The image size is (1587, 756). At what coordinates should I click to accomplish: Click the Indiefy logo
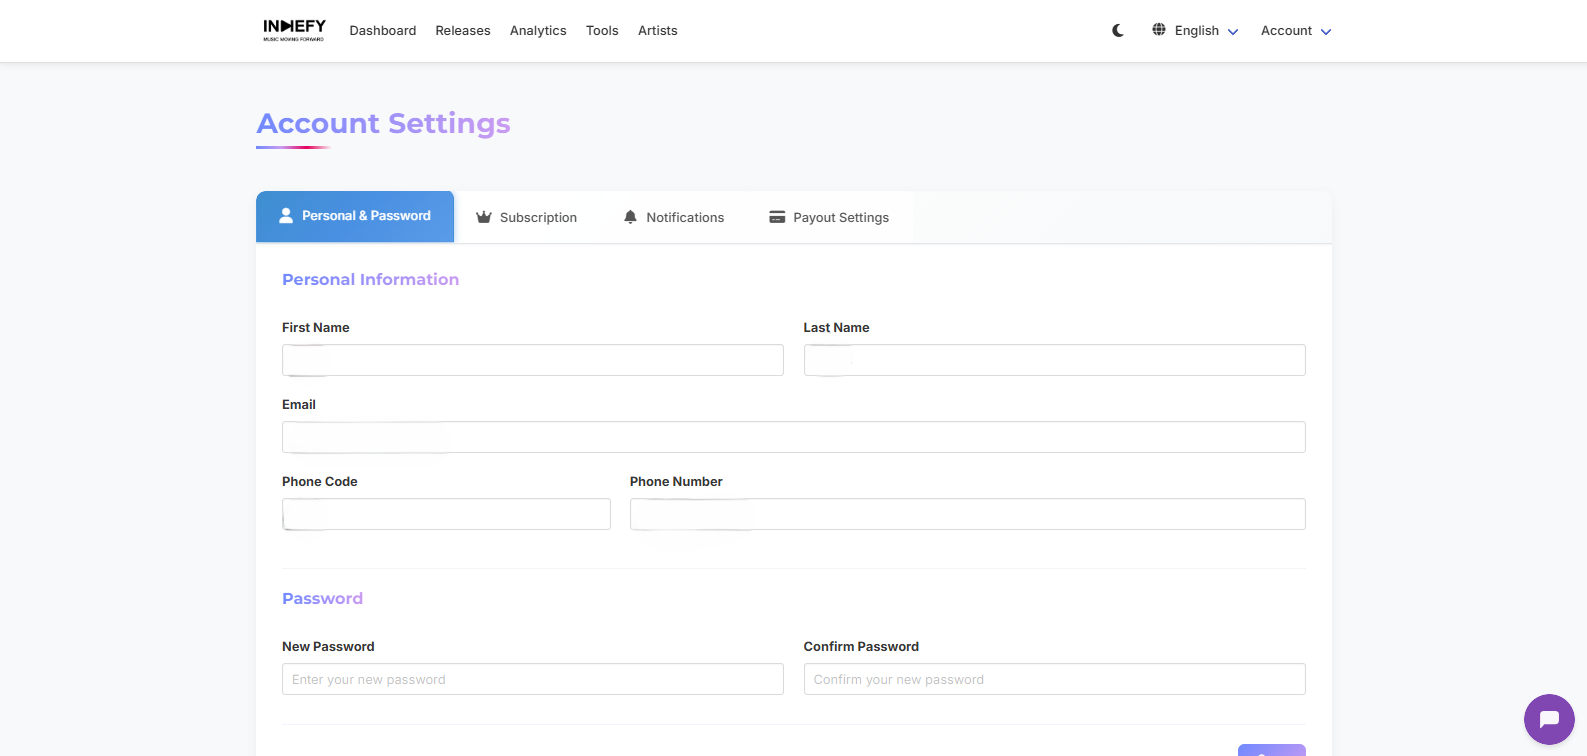point(294,30)
